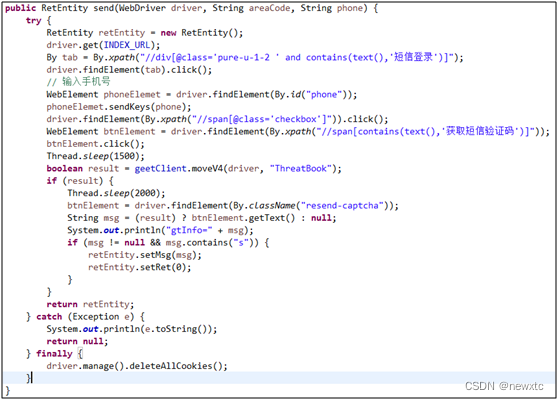Click 'new RetEntity()' in the declaration line
559x400 pixels.
pyautogui.click(x=199, y=33)
